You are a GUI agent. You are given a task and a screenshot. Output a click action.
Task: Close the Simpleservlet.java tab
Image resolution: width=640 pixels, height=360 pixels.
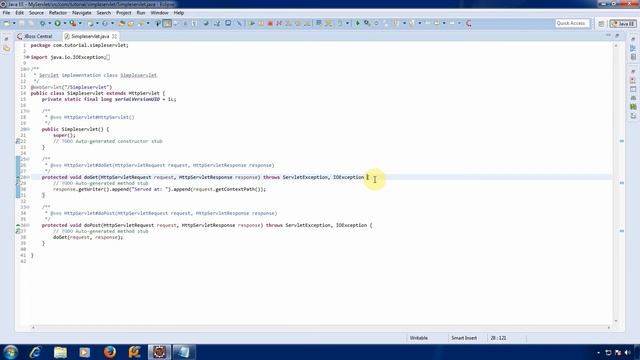point(114,36)
